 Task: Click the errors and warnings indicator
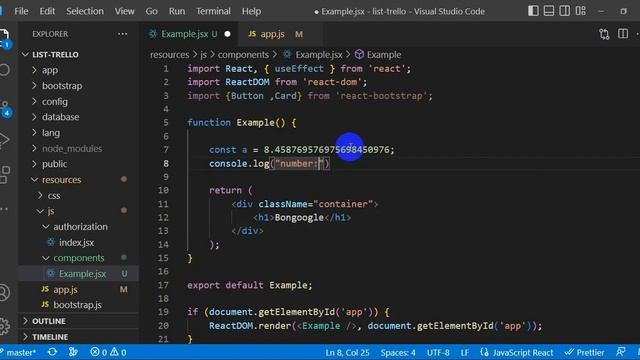click(x=108, y=352)
